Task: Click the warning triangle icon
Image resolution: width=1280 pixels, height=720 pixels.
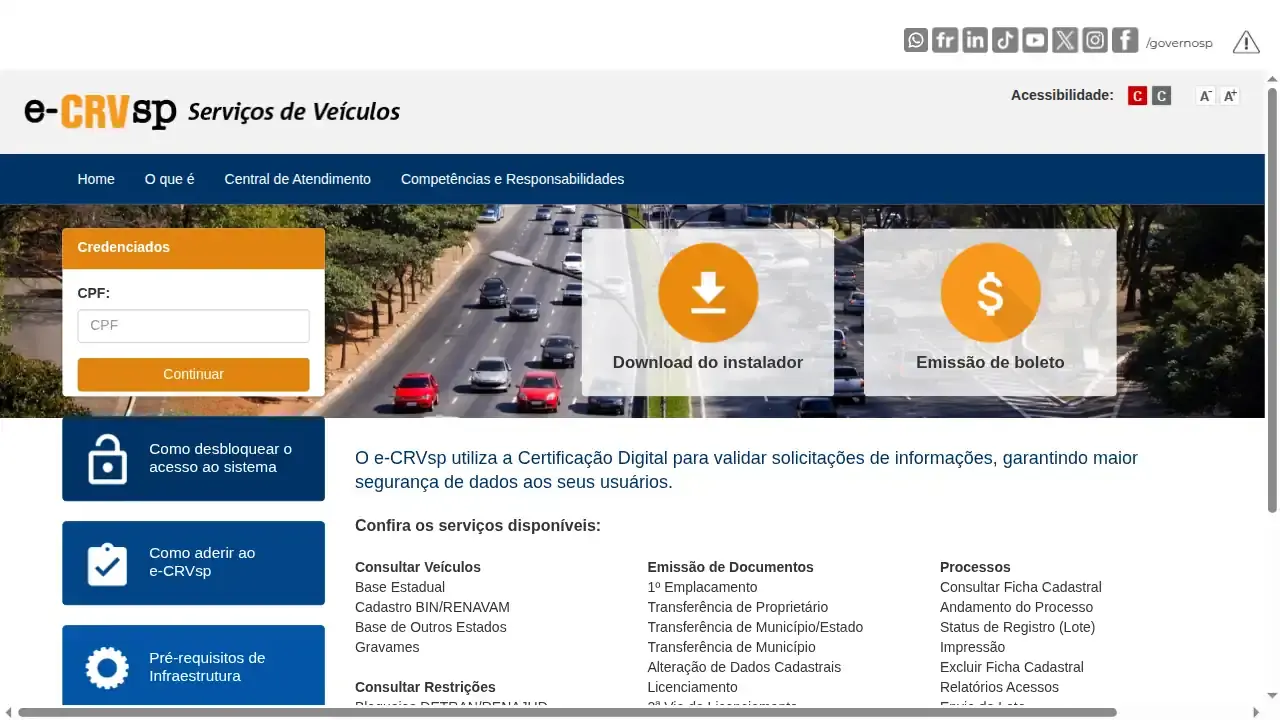Action: [x=1246, y=42]
